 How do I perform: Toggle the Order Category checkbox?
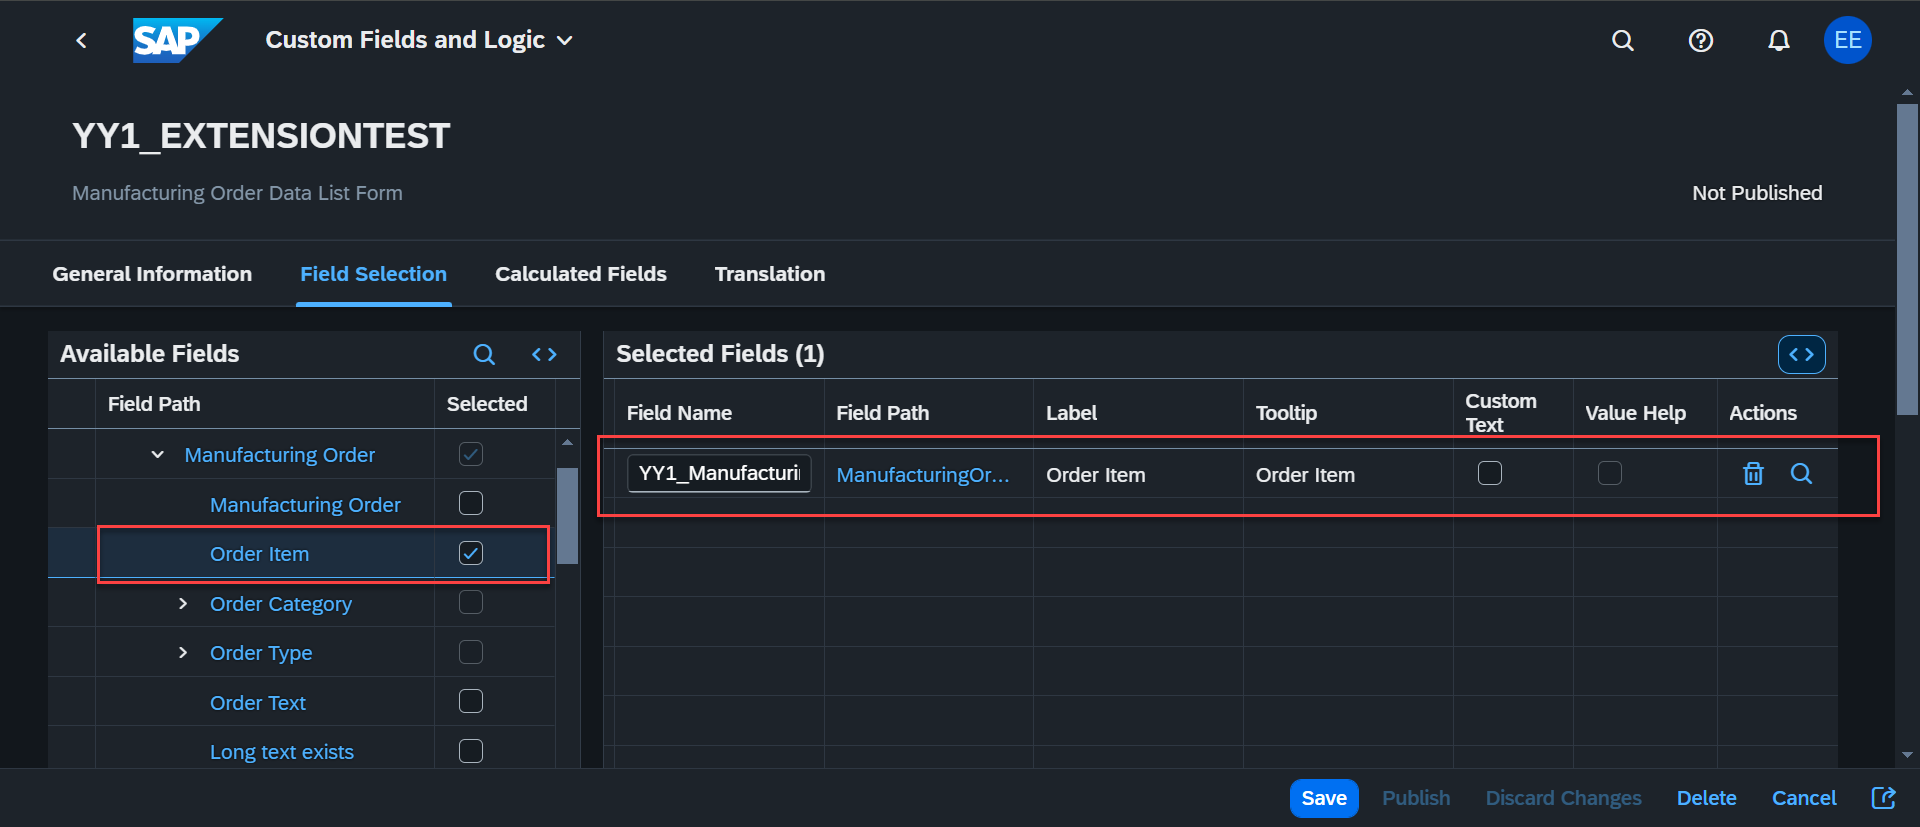(471, 602)
